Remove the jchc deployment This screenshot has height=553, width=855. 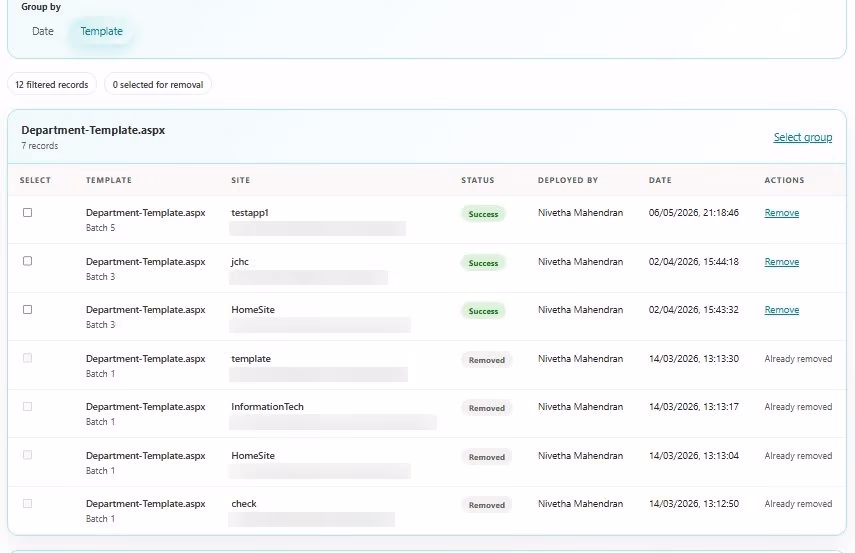tap(781, 262)
